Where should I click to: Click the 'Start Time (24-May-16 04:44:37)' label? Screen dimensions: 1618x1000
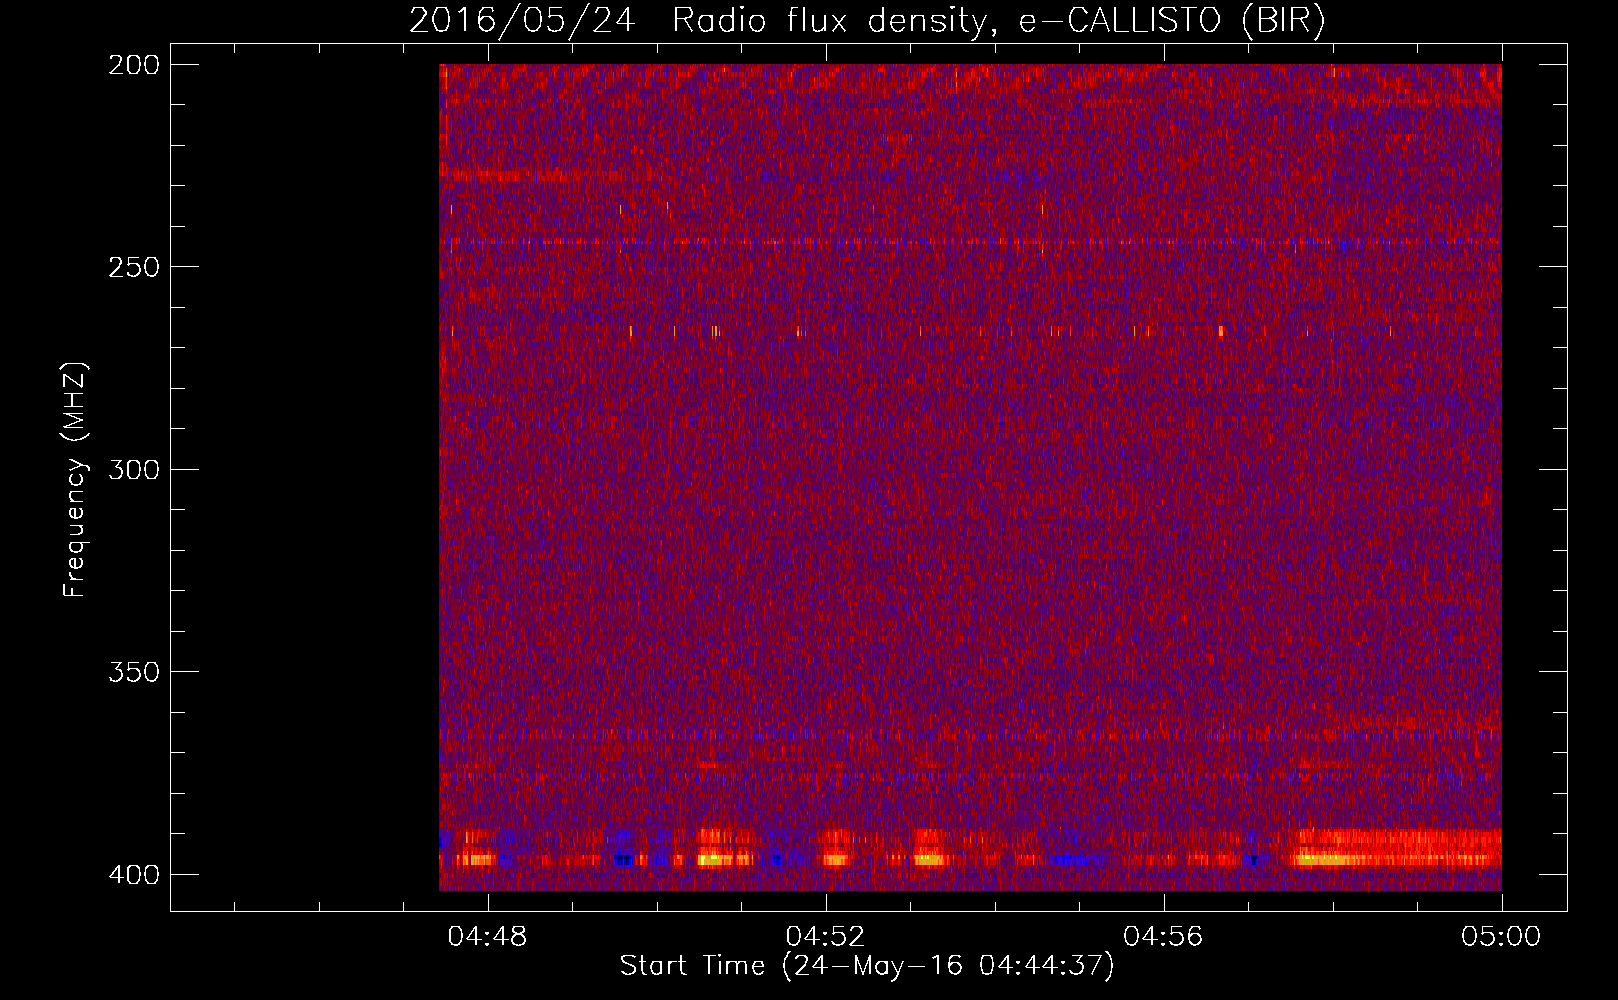click(867, 966)
